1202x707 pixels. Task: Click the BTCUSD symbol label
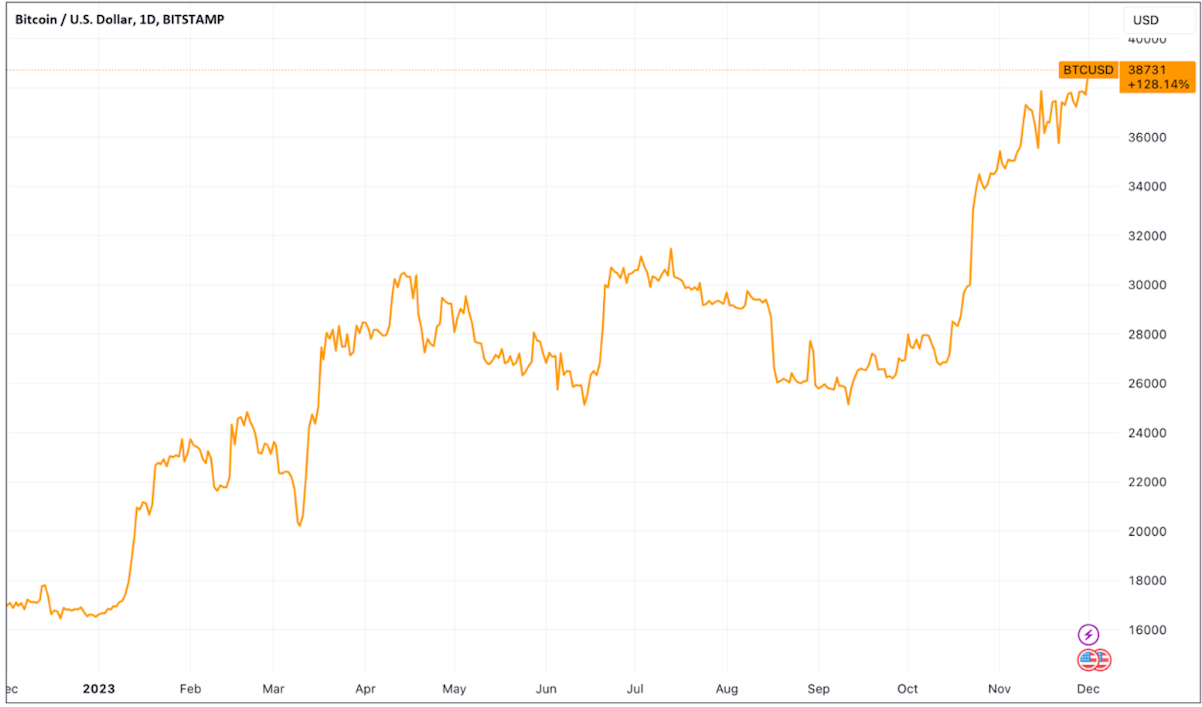tap(1088, 70)
